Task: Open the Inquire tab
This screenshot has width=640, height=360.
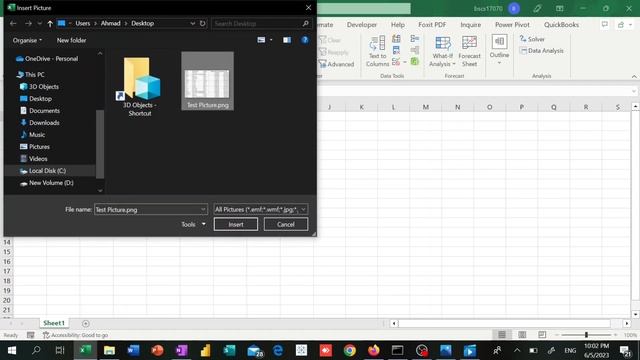Action: point(471,24)
